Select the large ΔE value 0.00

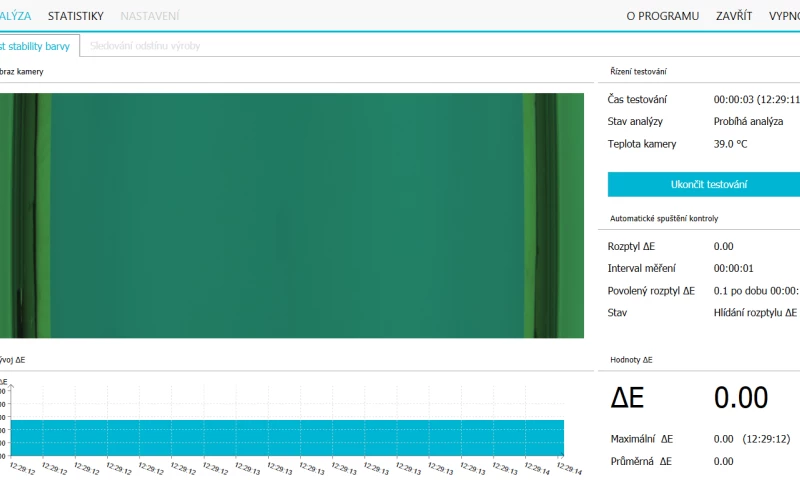tap(740, 397)
